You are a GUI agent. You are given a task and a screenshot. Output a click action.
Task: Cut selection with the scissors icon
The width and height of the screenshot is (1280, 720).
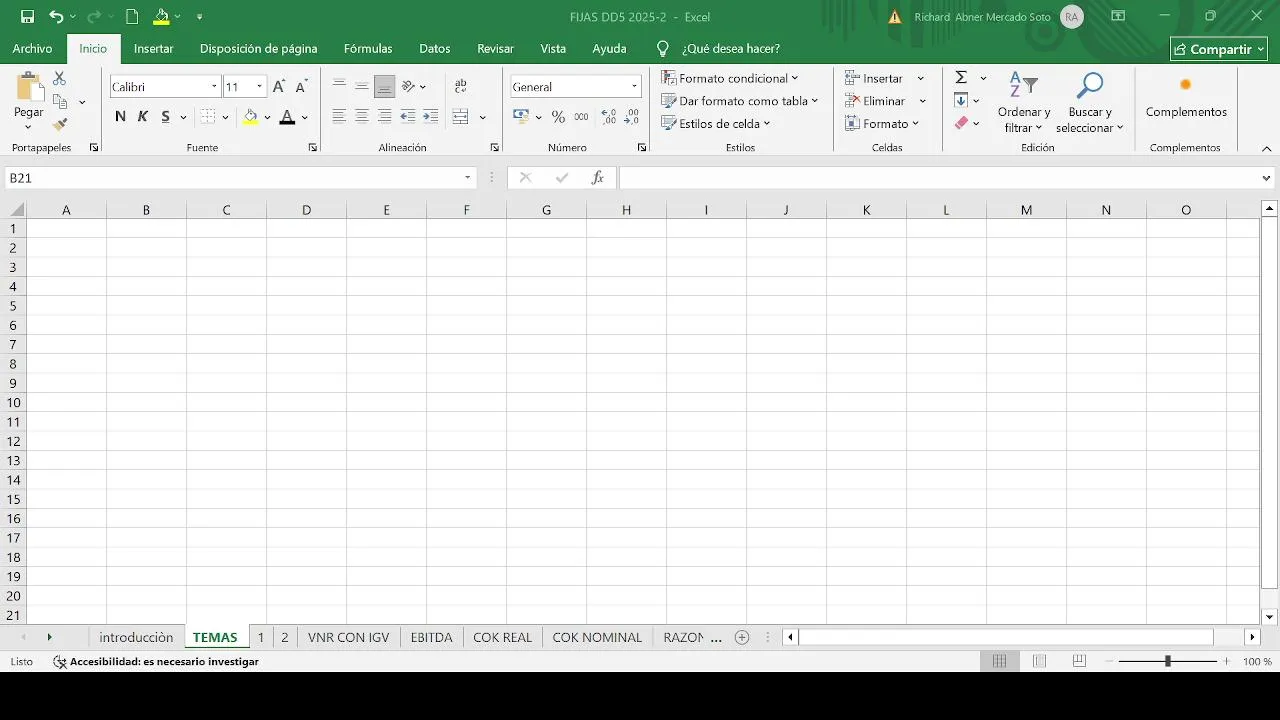[59, 78]
